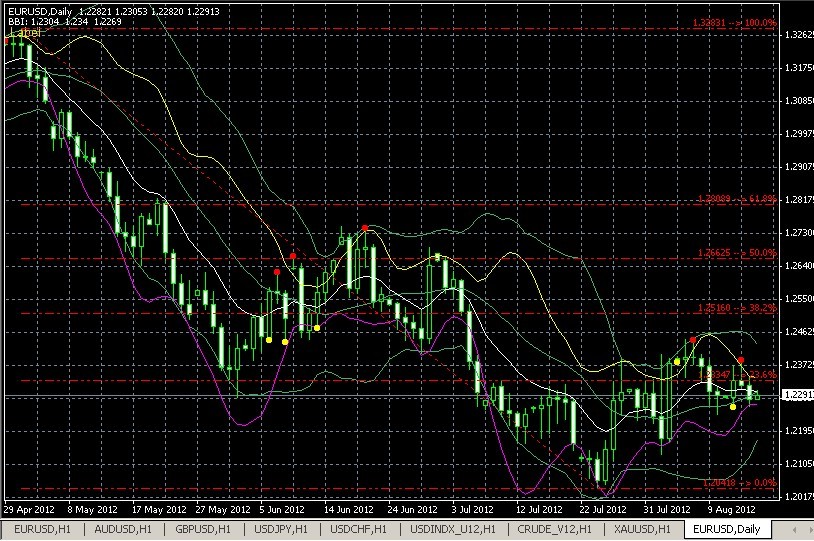Click the 1.2017 price scale value
This screenshot has width=814, height=541.
coord(798,496)
